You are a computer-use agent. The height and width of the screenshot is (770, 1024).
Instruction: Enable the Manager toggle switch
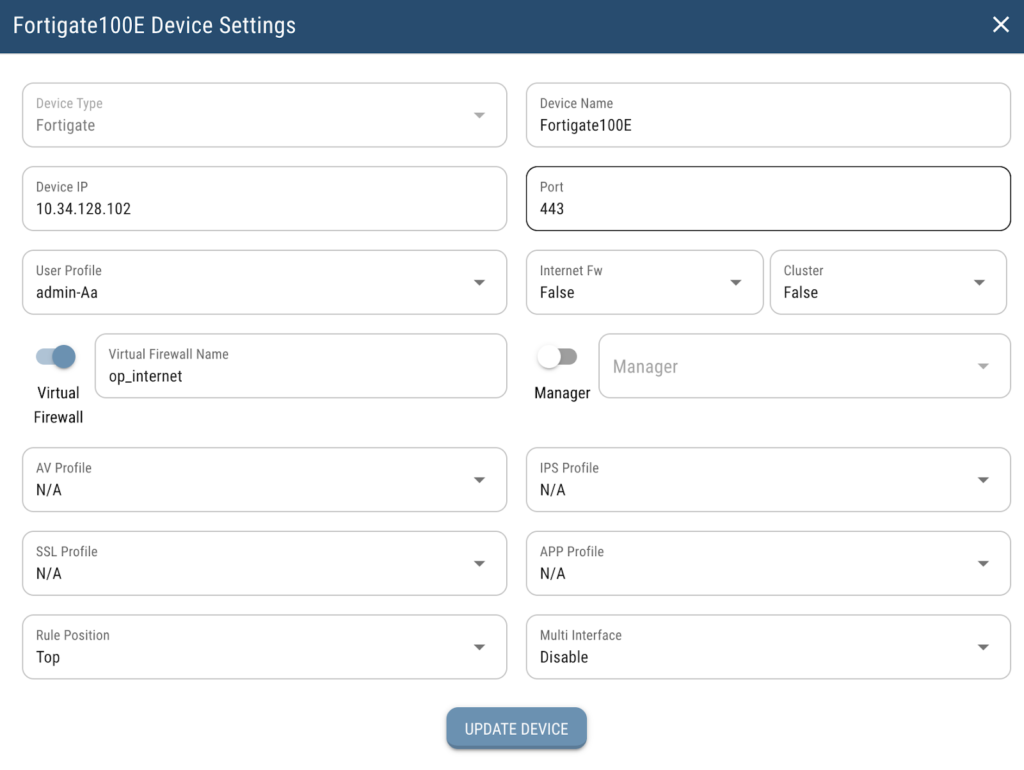click(x=557, y=357)
